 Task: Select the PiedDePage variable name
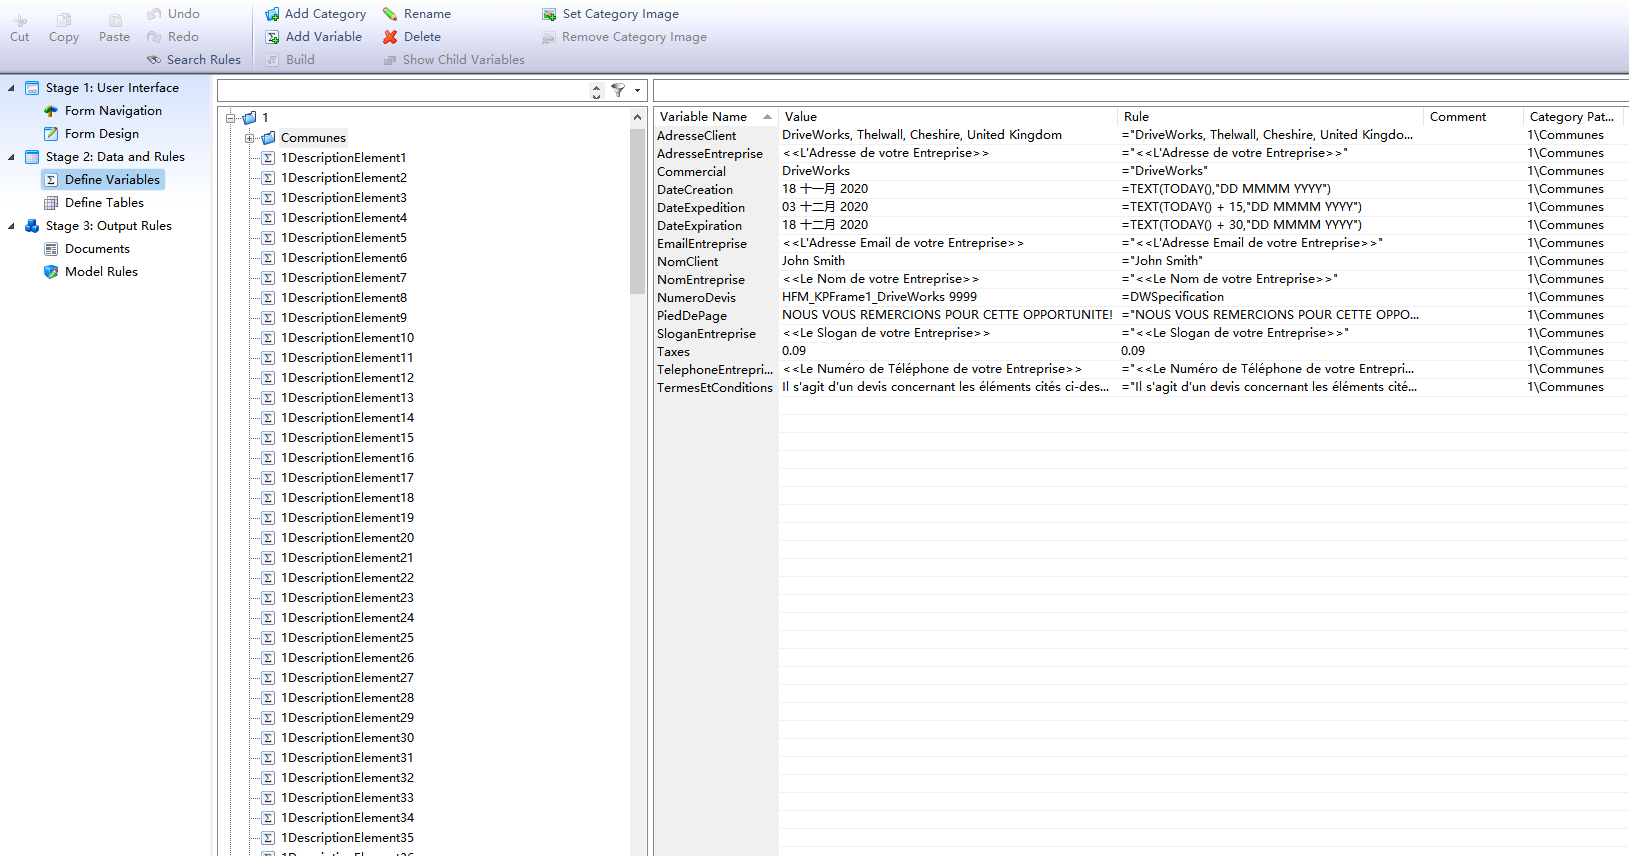click(x=692, y=316)
